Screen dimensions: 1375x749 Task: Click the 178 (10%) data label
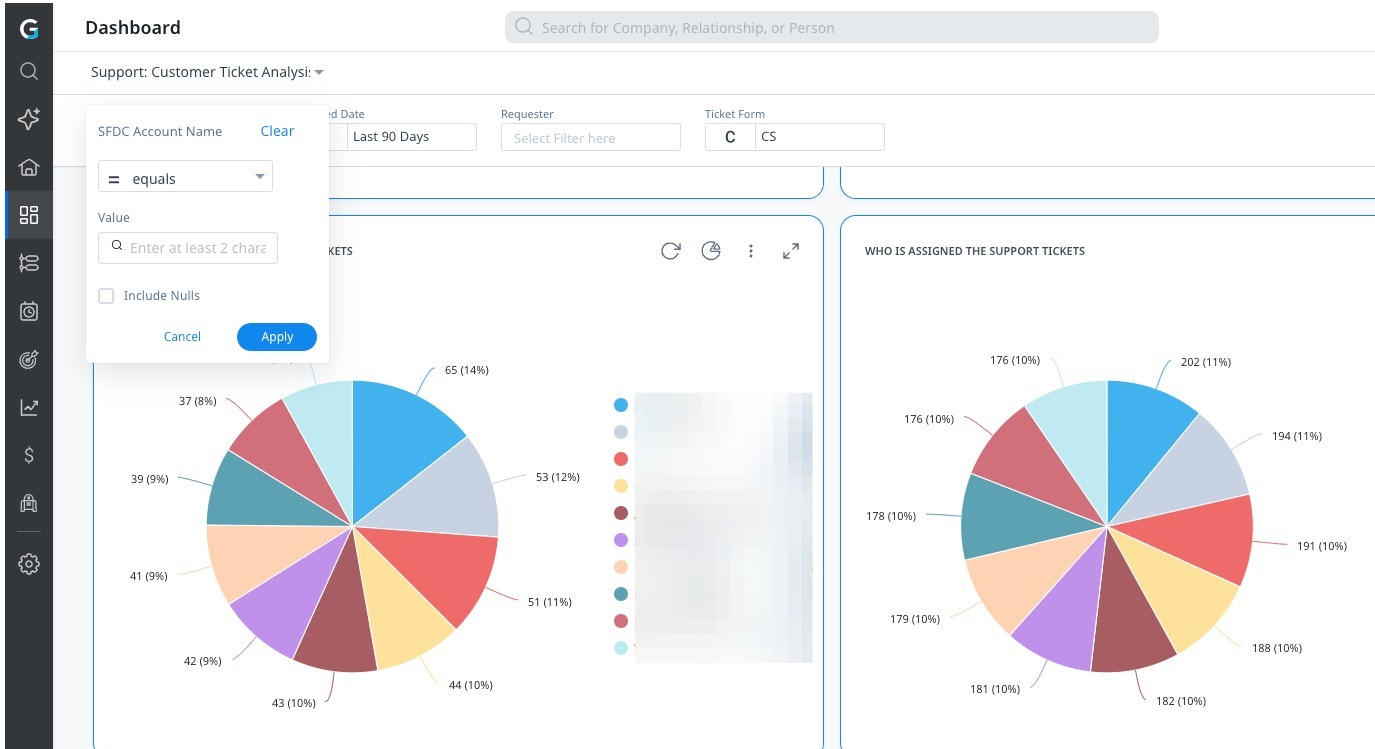(891, 516)
